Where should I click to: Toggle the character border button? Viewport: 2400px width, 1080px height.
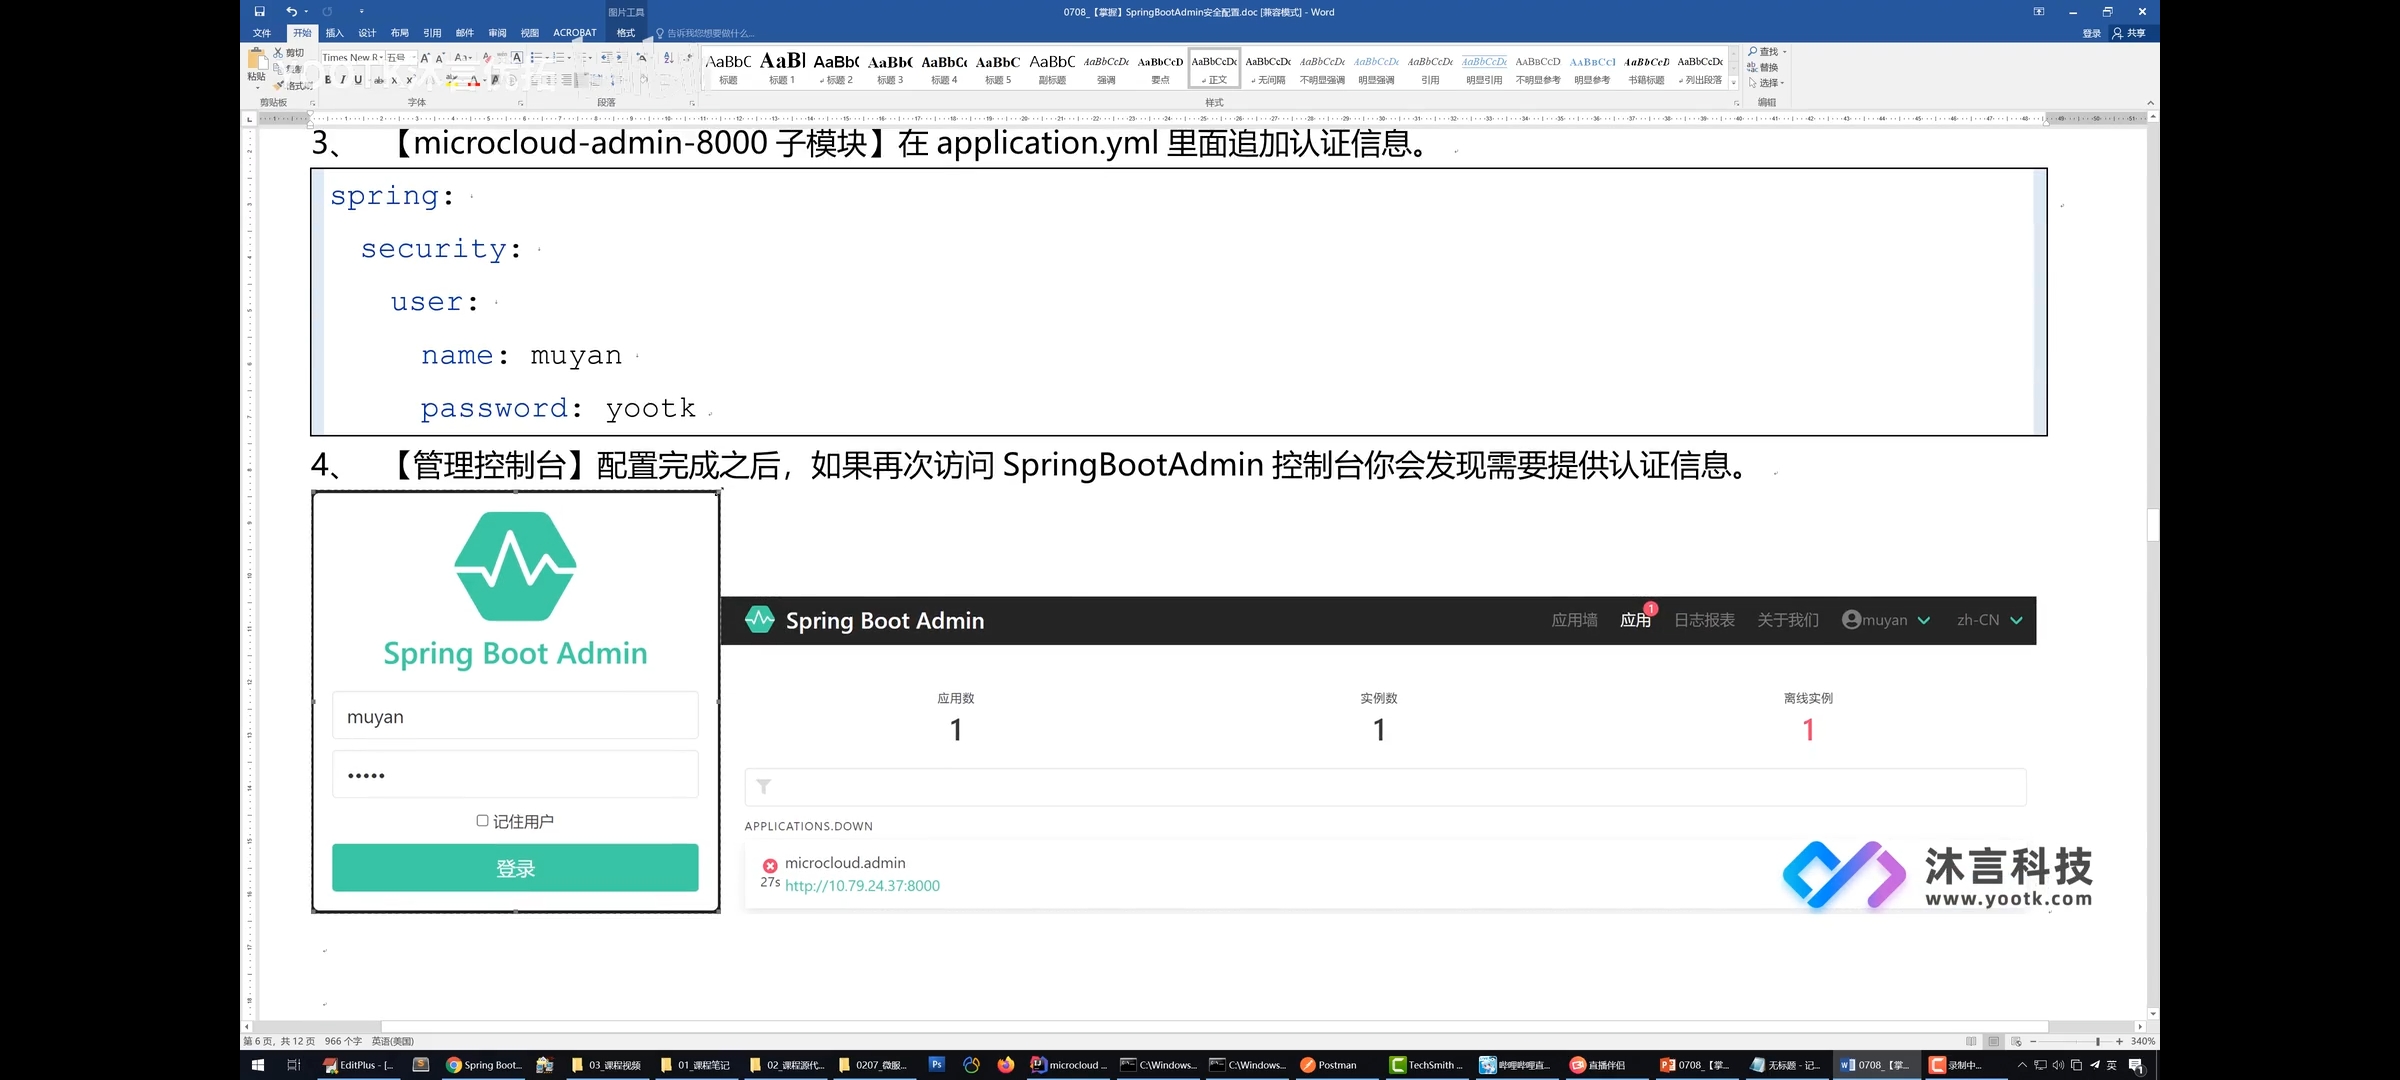point(517,58)
